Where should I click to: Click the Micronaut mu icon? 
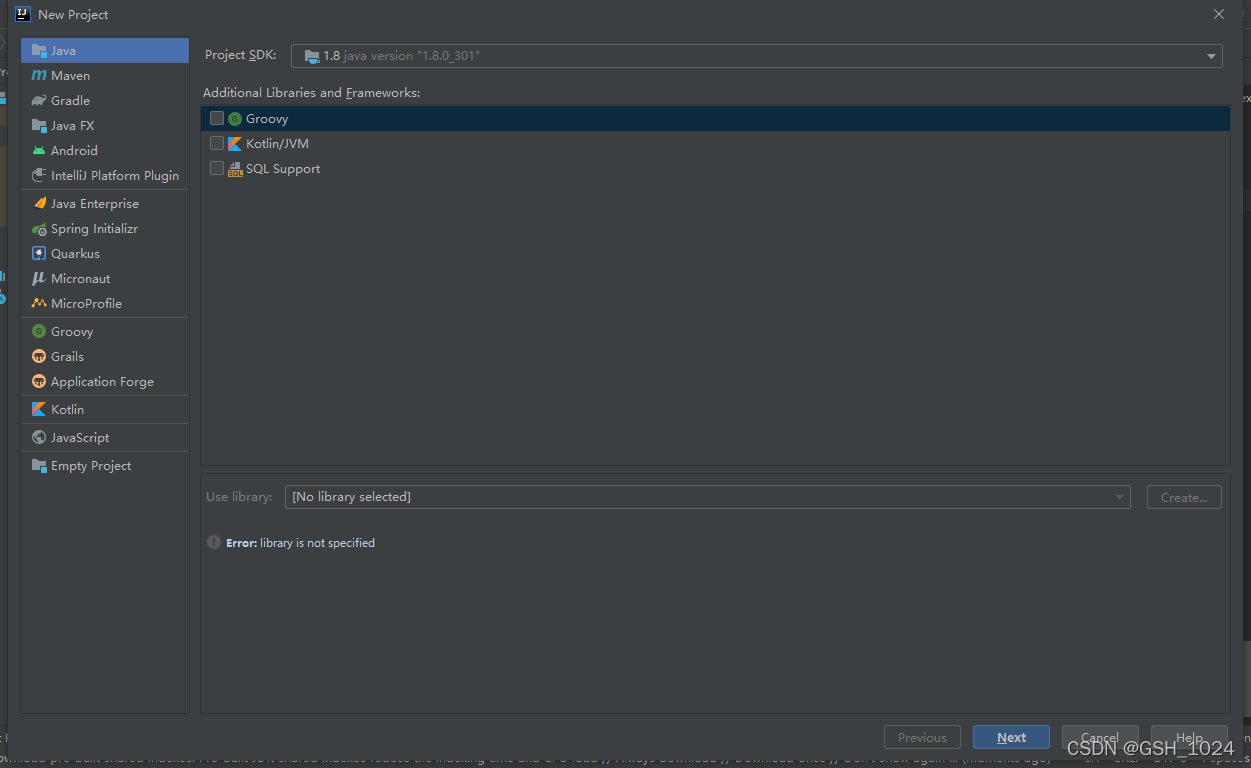tap(39, 278)
